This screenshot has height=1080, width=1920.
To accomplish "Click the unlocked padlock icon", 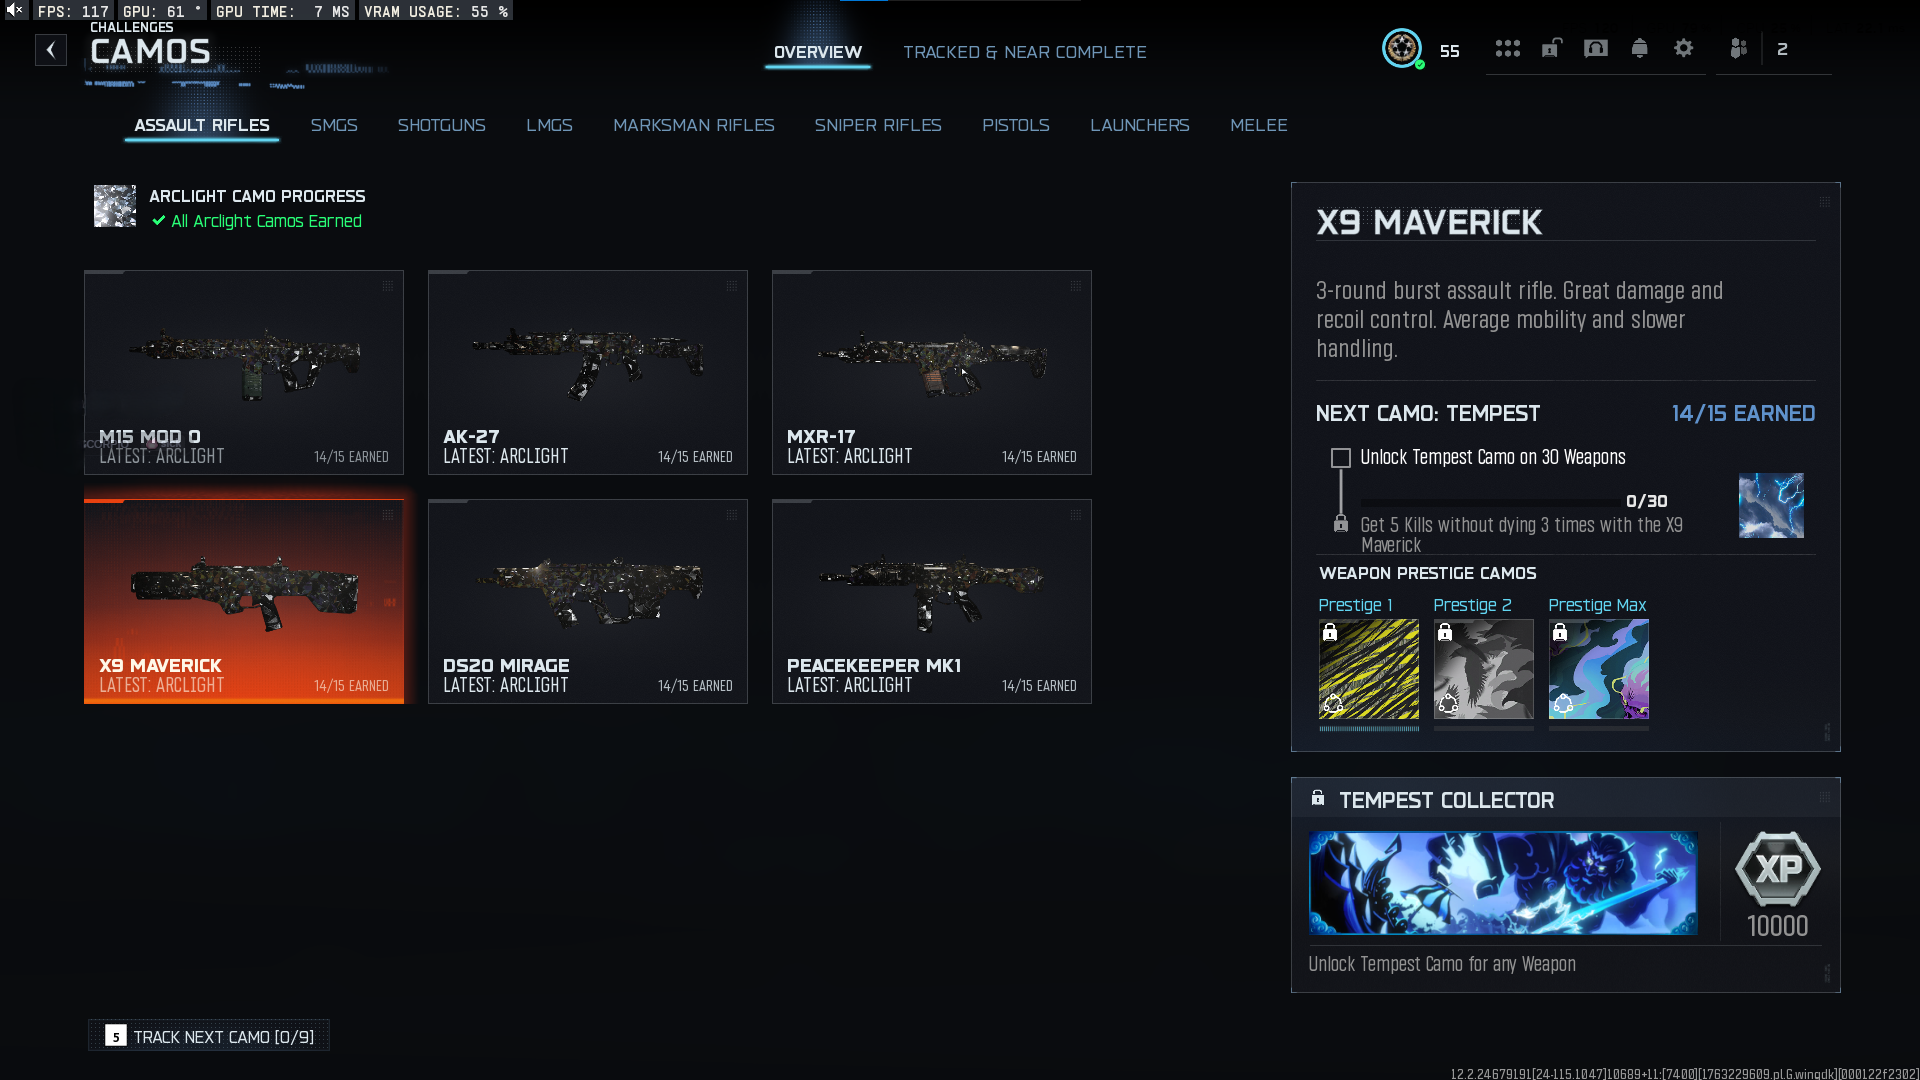I will pyautogui.click(x=1551, y=48).
